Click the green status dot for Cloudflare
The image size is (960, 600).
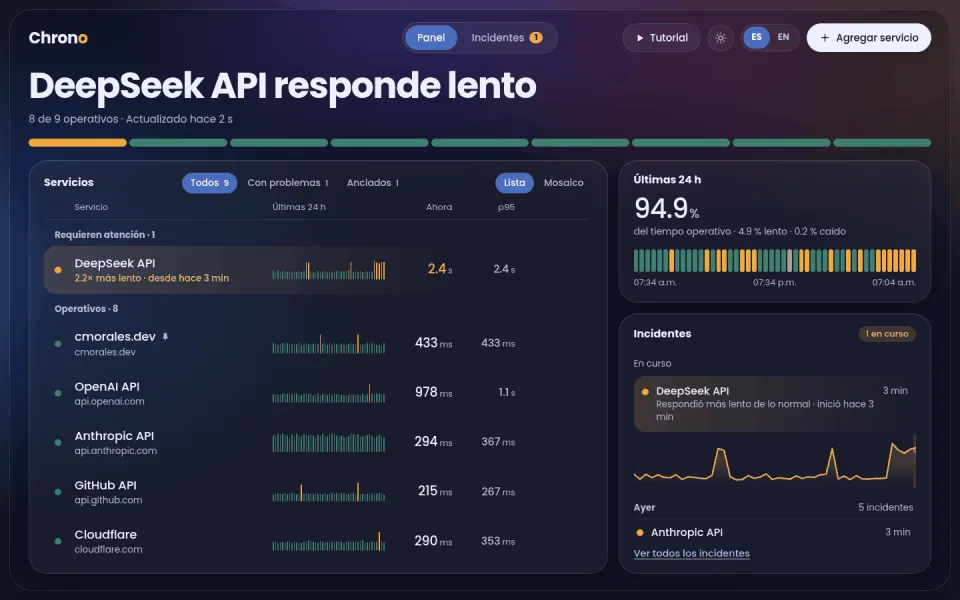58,541
